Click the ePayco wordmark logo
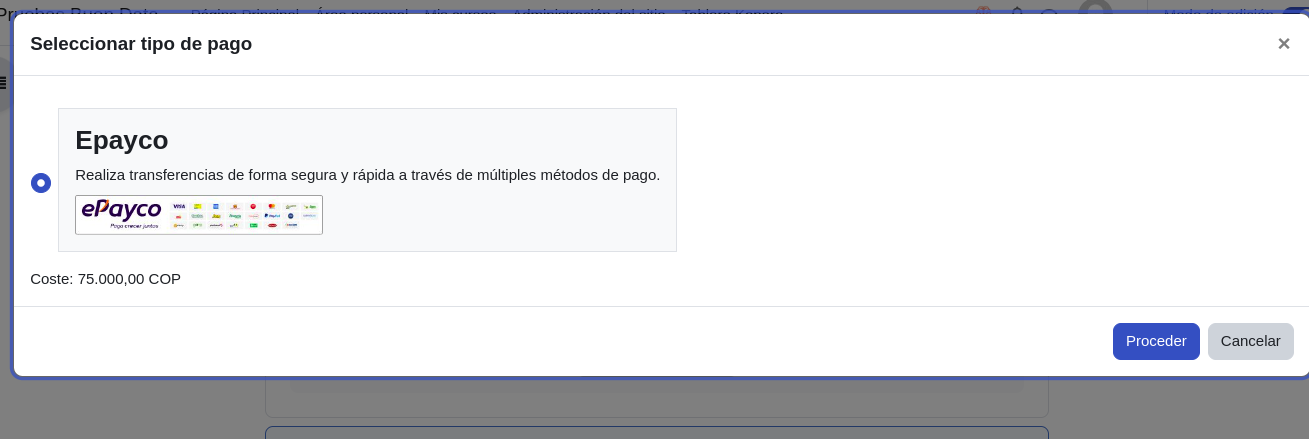This screenshot has width=1309, height=439. pyautogui.click(x=121, y=209)
